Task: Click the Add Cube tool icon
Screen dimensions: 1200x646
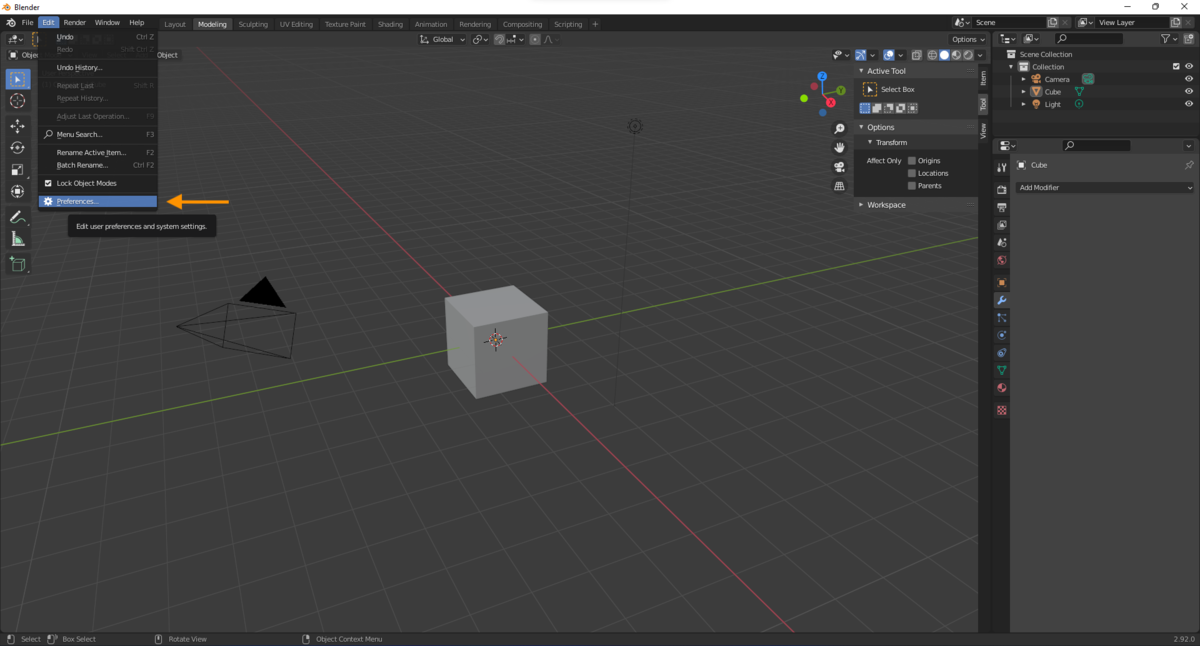Action: (17, 265)
